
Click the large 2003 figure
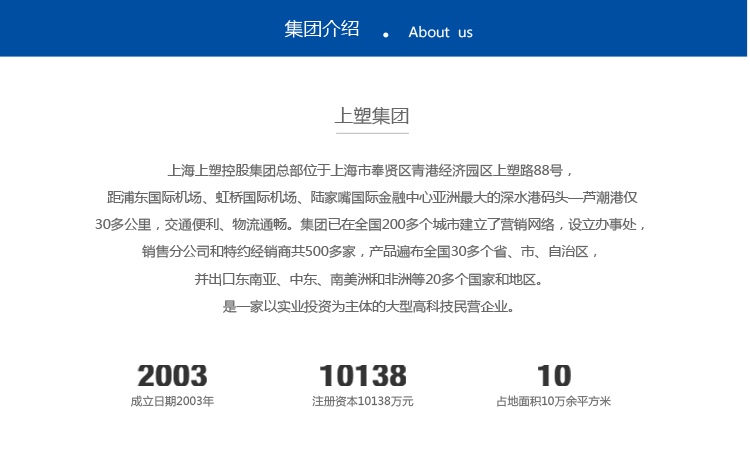[x=172, y=375]
